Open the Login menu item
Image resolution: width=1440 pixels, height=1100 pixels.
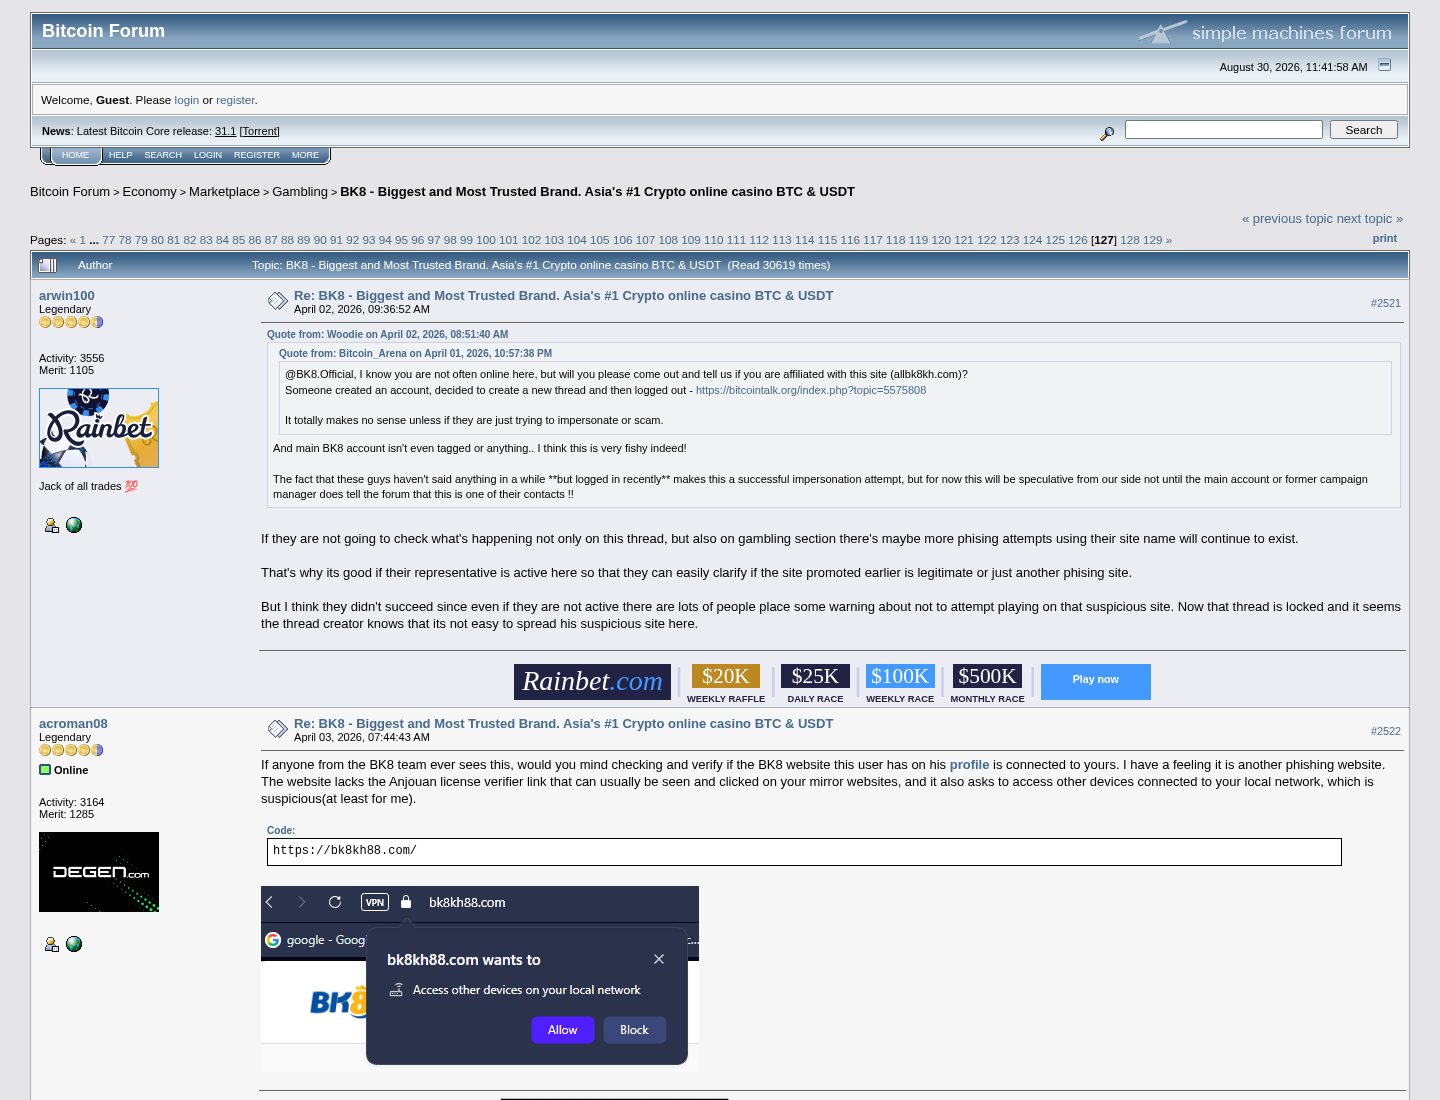[x=208, y=155]
